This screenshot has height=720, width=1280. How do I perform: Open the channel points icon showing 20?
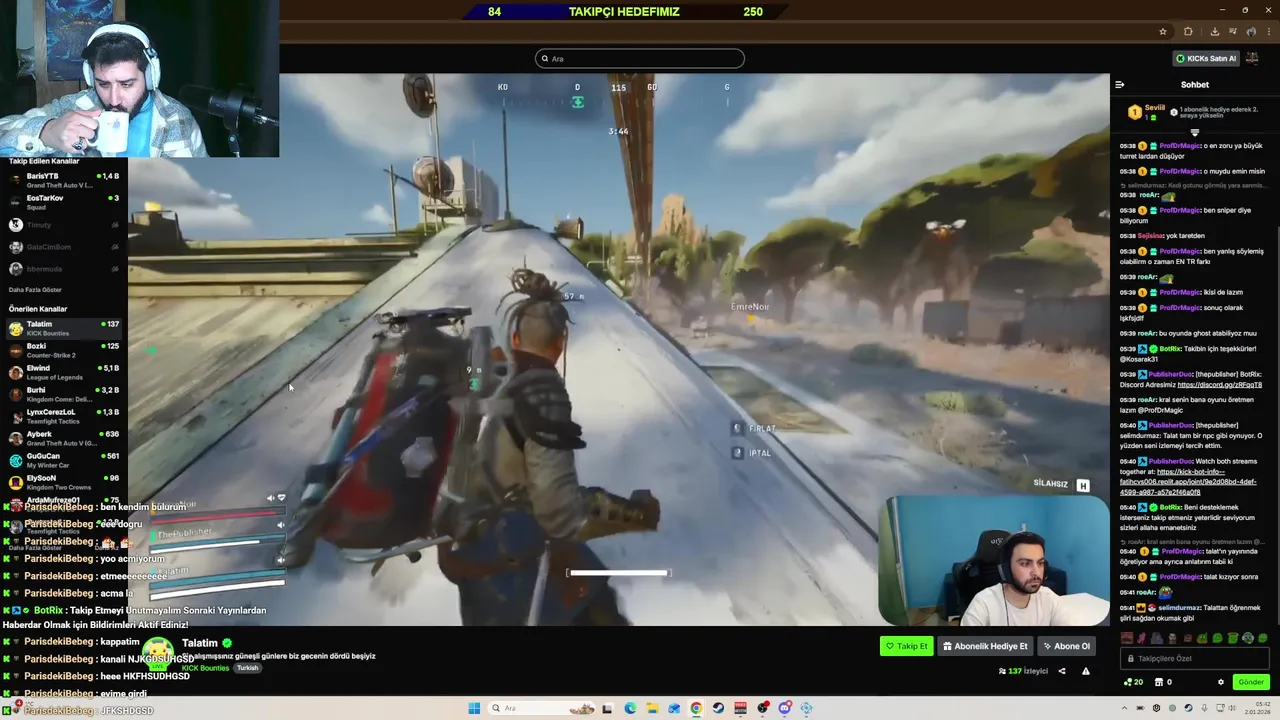point(1133,682)
